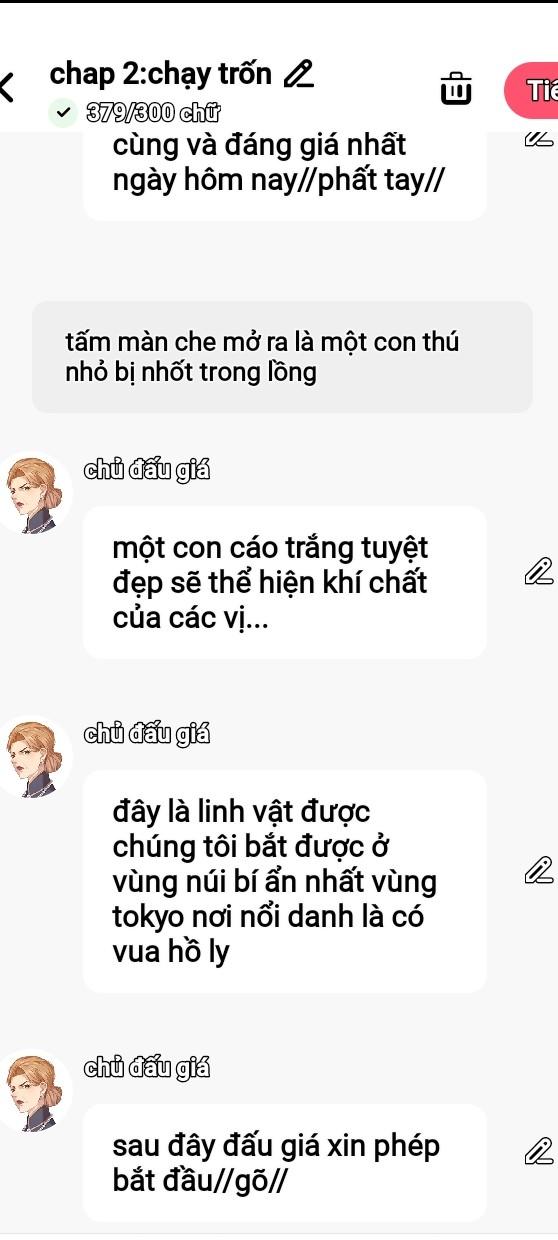Select the 'chap 2:chạy trốn' title
Viewport: 558px width, 1240px height.
161,73
